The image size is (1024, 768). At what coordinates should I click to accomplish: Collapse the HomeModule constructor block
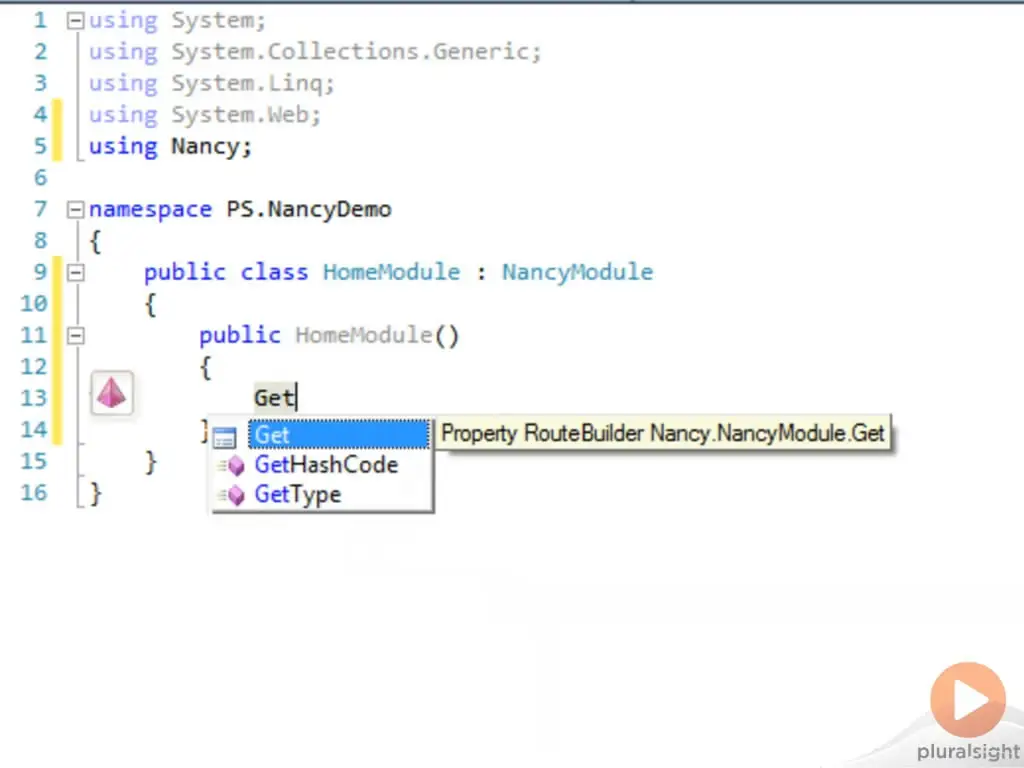(x=76, y=336)
